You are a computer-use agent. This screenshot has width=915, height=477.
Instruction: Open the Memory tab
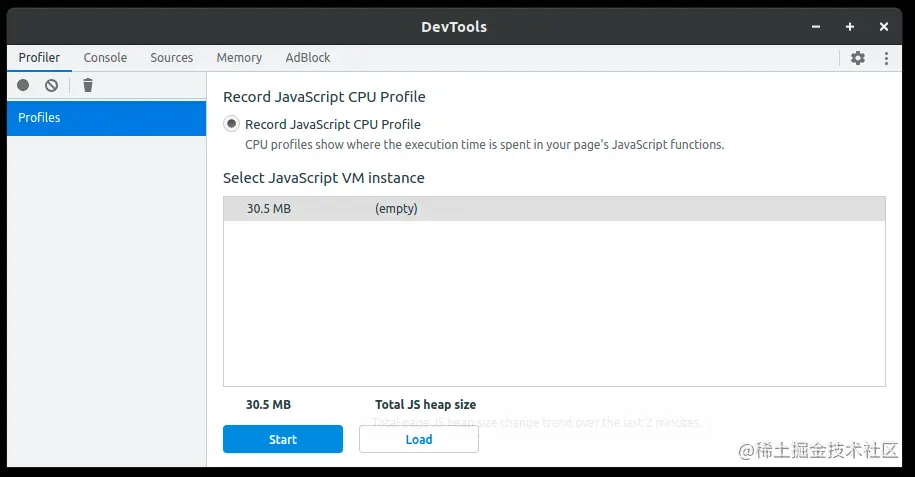239,58
